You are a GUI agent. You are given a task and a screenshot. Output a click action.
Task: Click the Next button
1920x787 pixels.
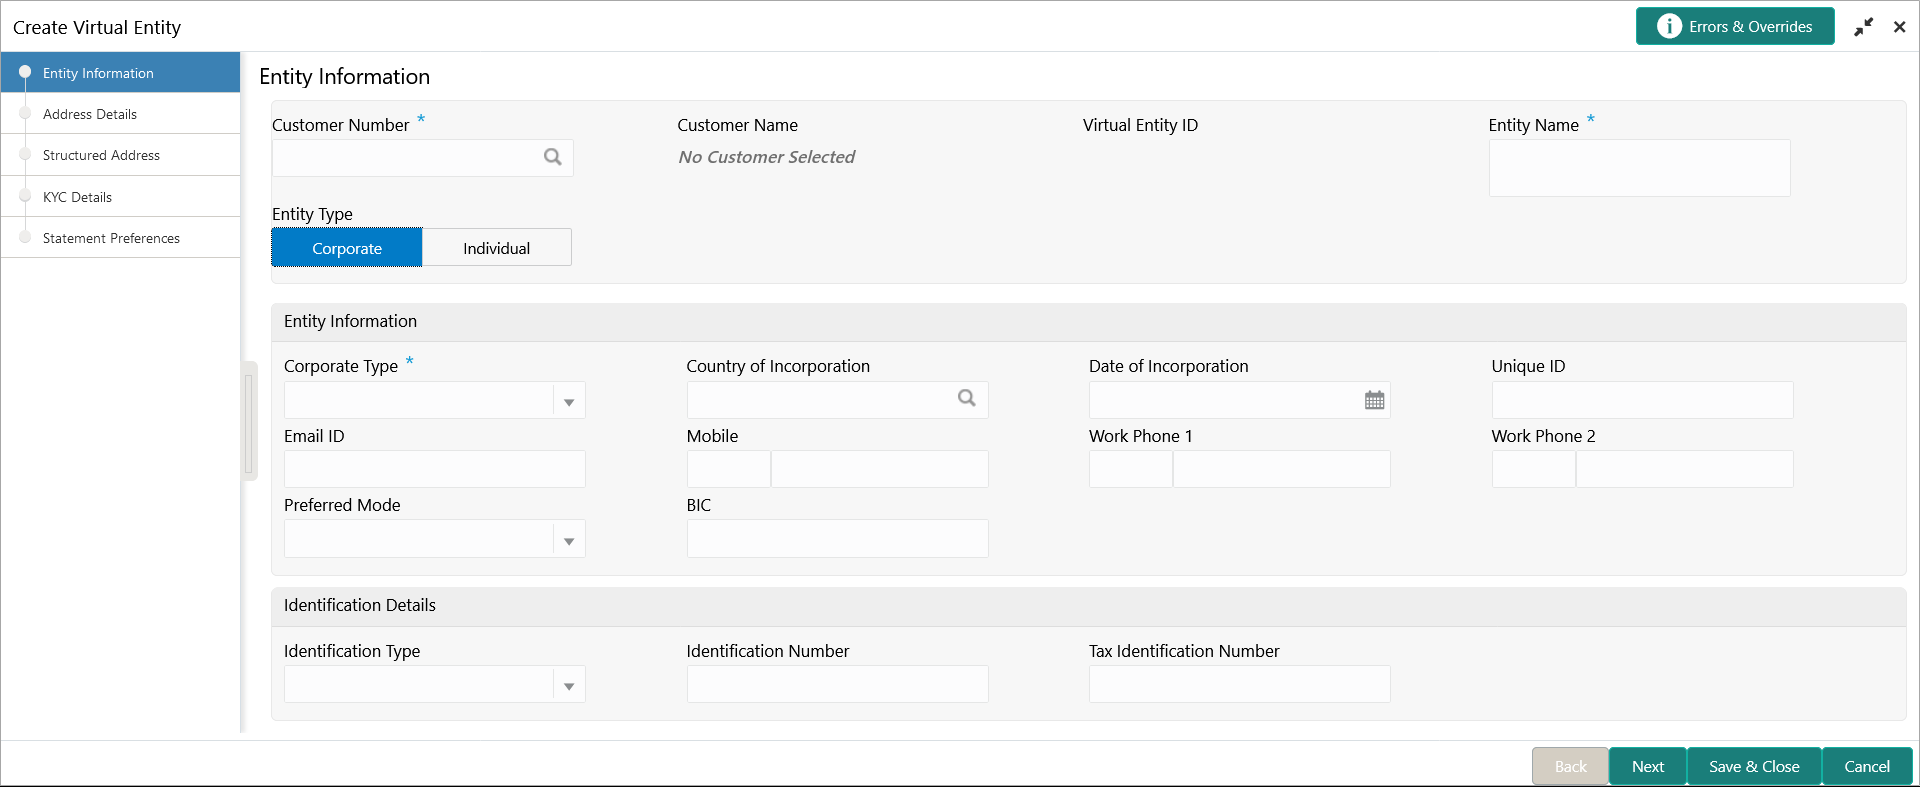point(1647,767)
